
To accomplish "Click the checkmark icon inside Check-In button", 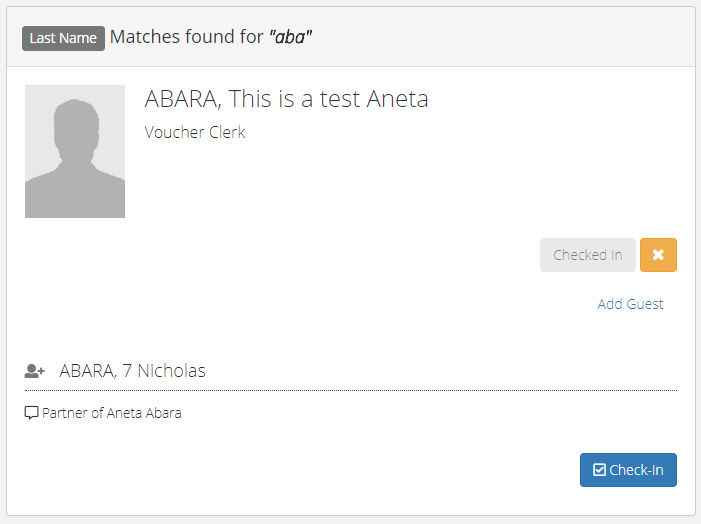I will 599,470.
